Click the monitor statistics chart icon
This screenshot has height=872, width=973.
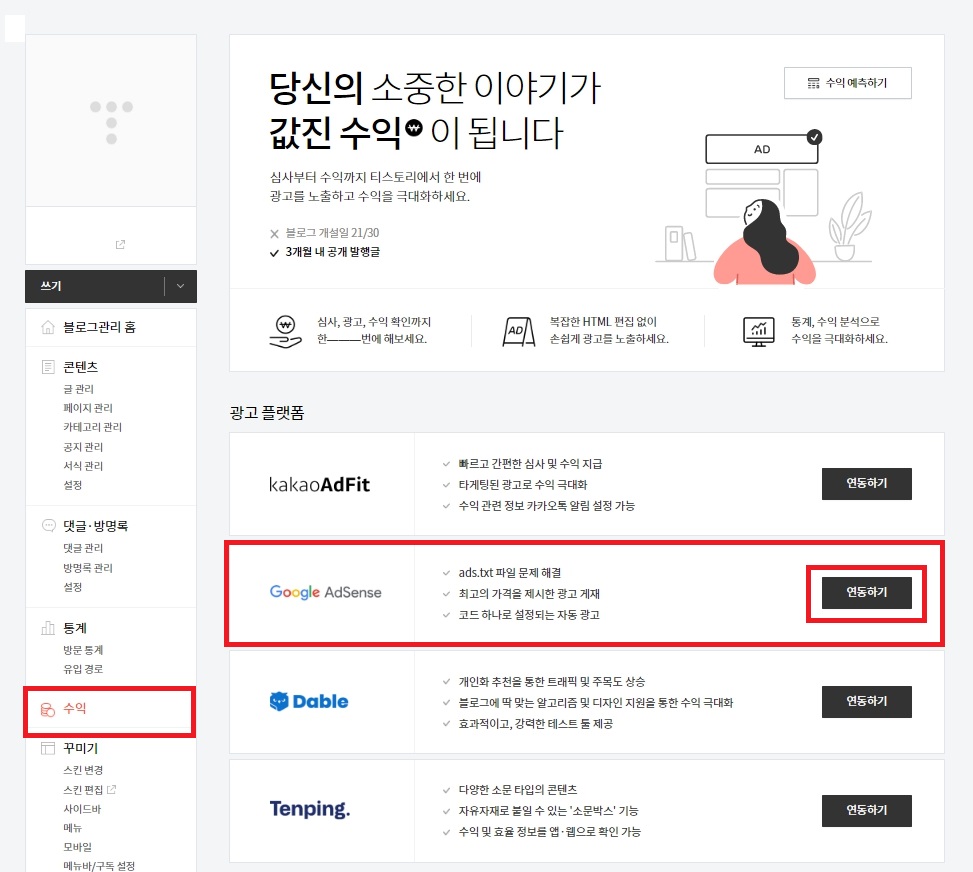click(758, 331)
